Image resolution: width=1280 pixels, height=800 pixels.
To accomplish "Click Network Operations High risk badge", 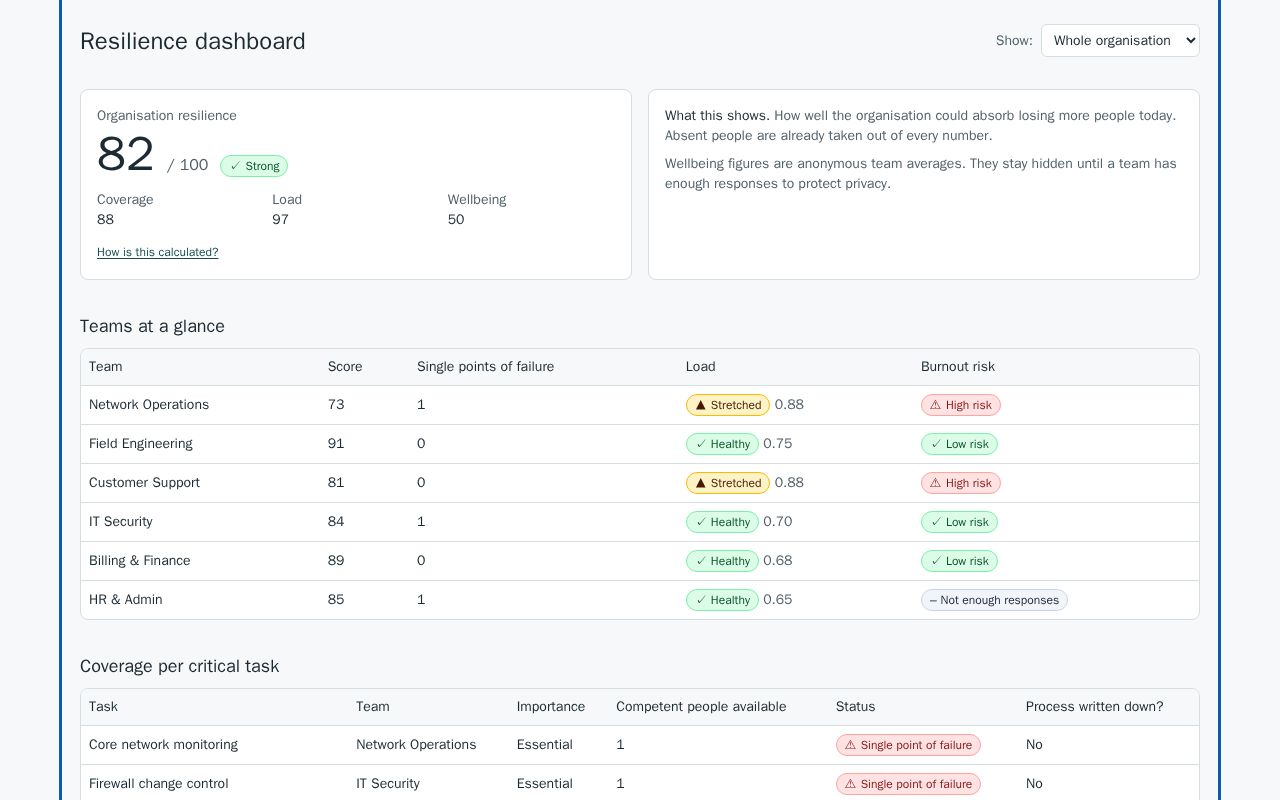I will [x=961, y=405].
